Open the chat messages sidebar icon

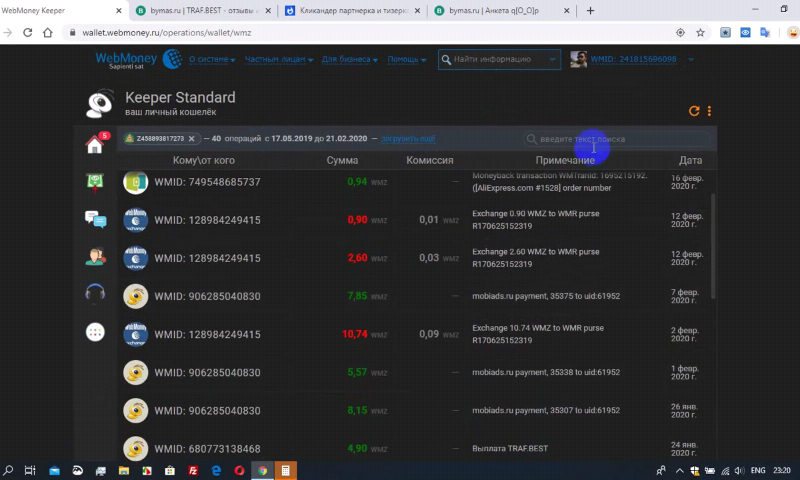pyautogui.click(x=95, y=219)
